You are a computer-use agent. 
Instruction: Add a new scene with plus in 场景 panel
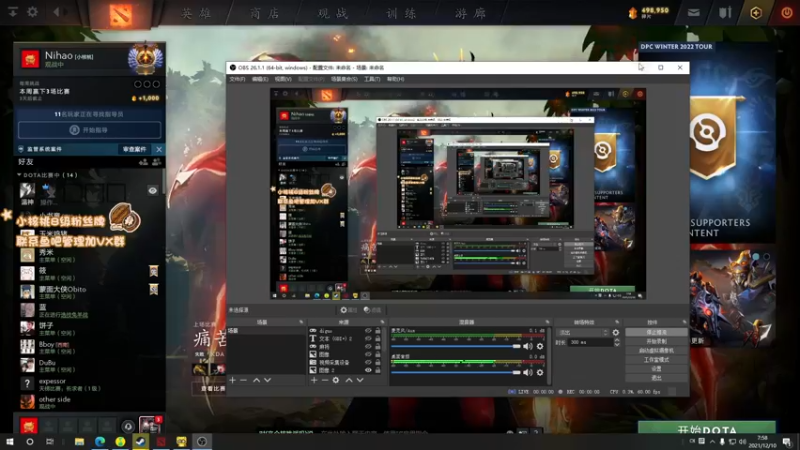tap(233, 380)
